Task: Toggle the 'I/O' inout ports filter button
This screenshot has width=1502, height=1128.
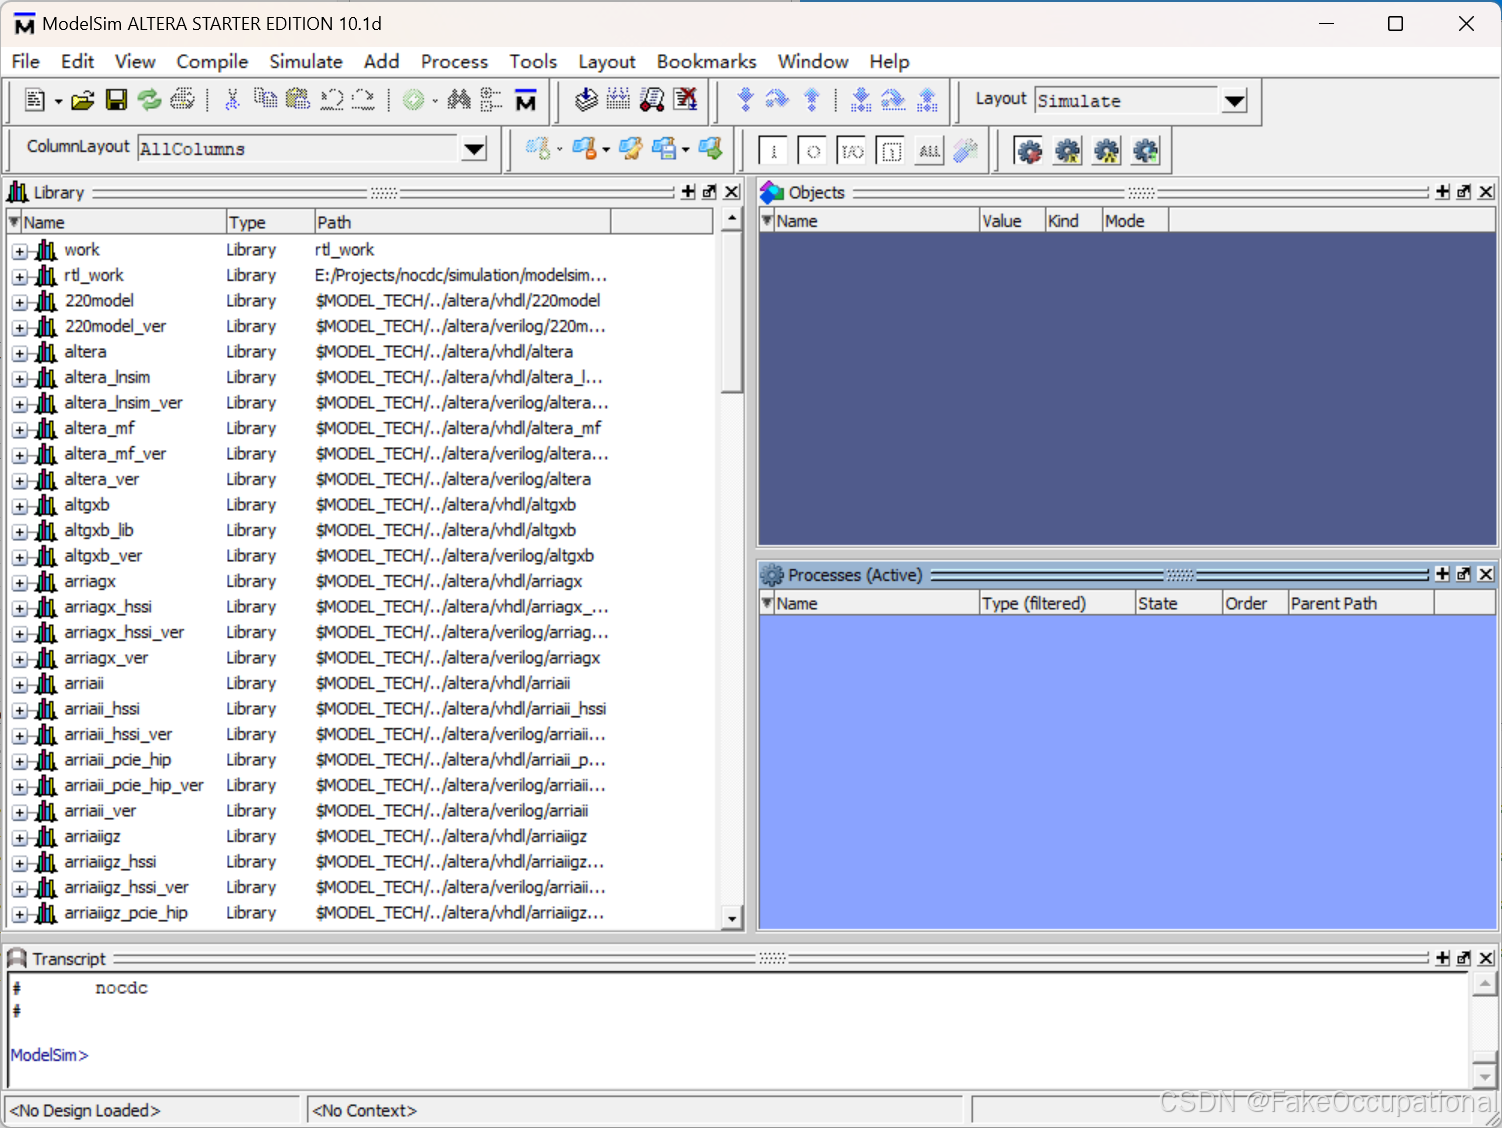Action: click(x=852, y=151)
